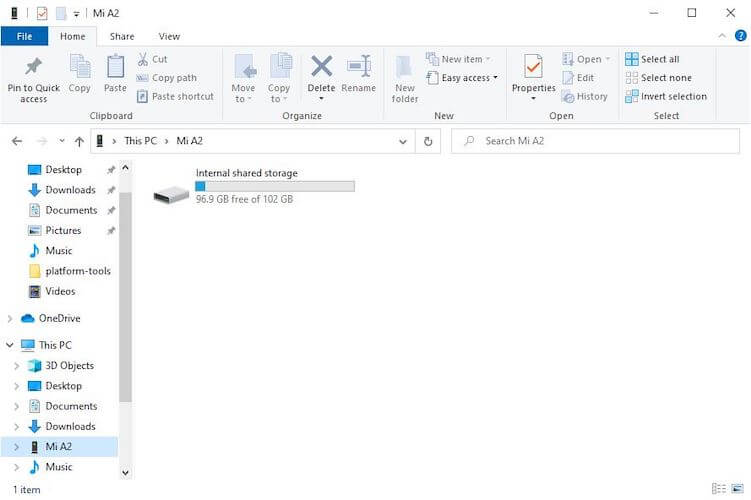Open Customize Quick Access Toolbar dropdown
The height and width of the screenshot is (500, 751).
coord(76,14)
